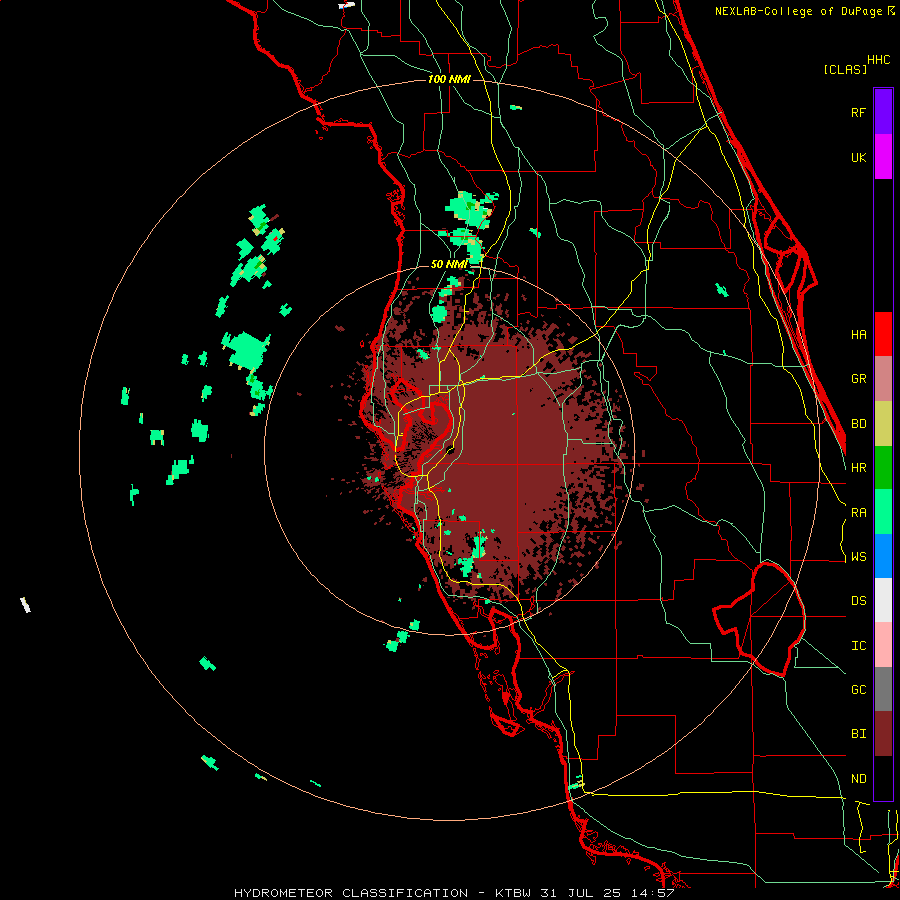Click the ND black legend swatch
The image size is (900, 900).
tap(883, 778)
